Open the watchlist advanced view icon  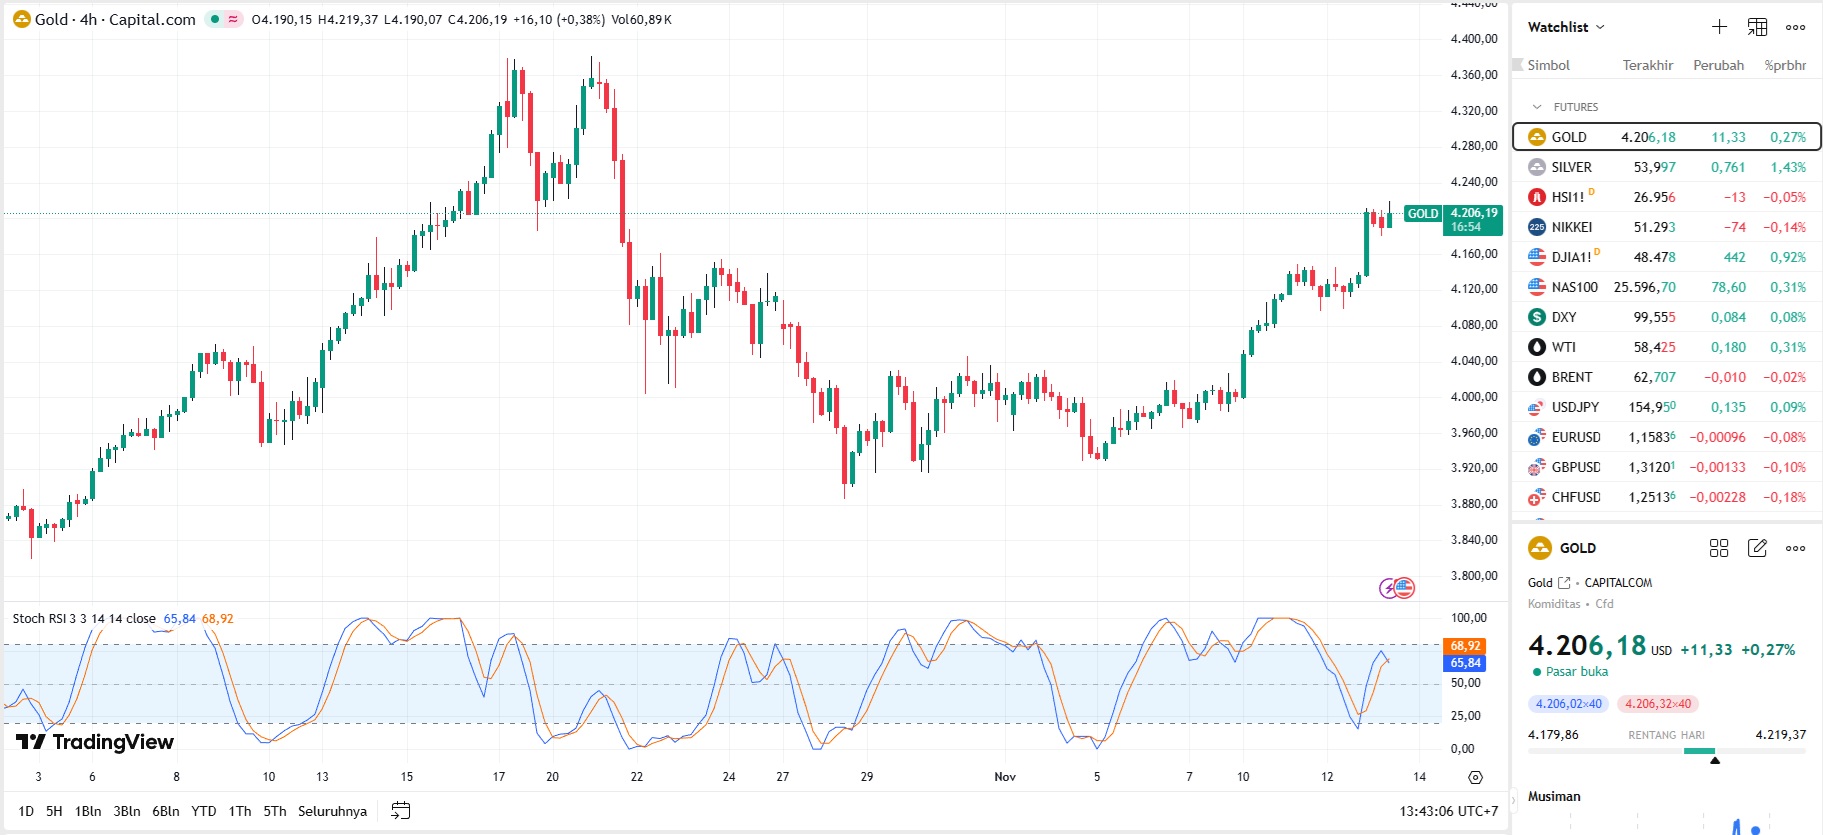[x=1757, y=27]
